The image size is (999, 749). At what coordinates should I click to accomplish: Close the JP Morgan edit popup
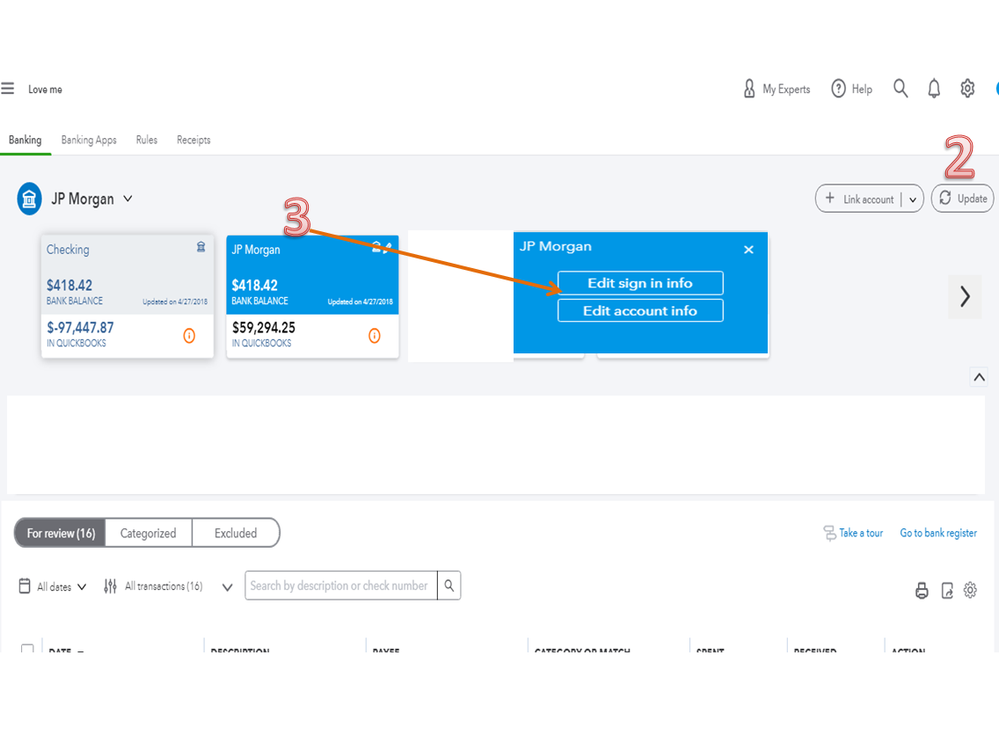(749, 250)
